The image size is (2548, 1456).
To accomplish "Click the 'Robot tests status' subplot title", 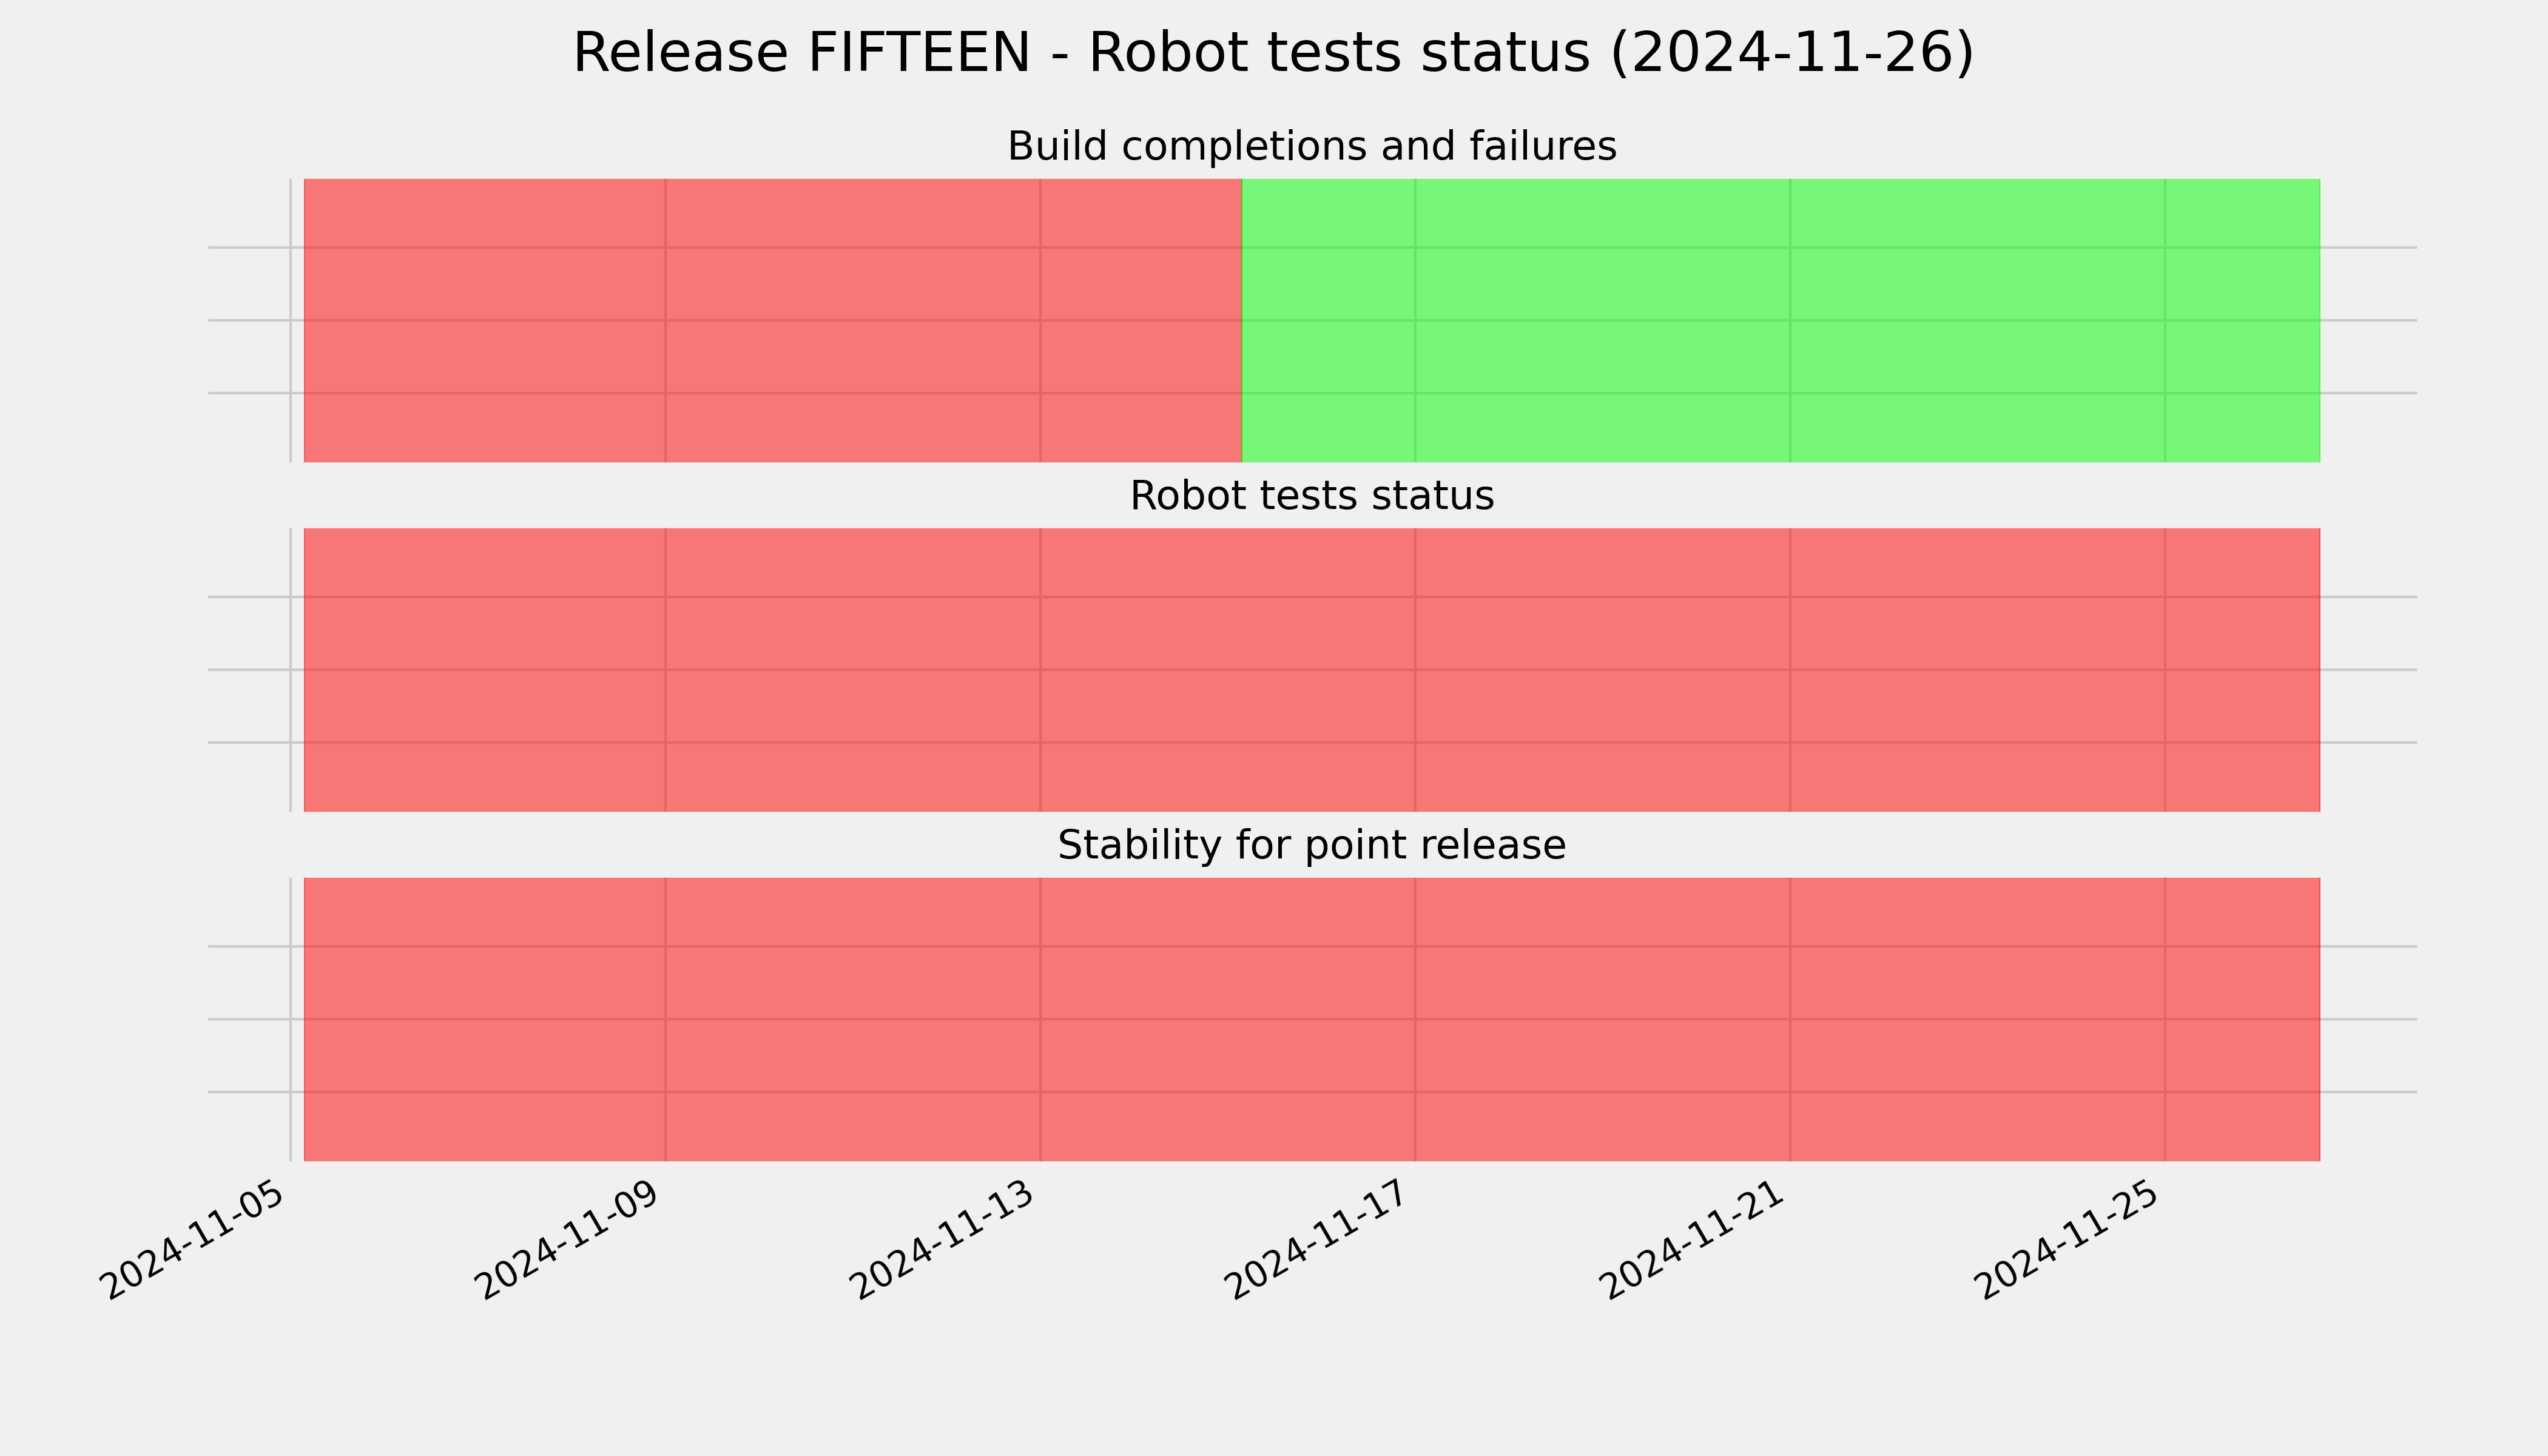I will [1311, 496].
